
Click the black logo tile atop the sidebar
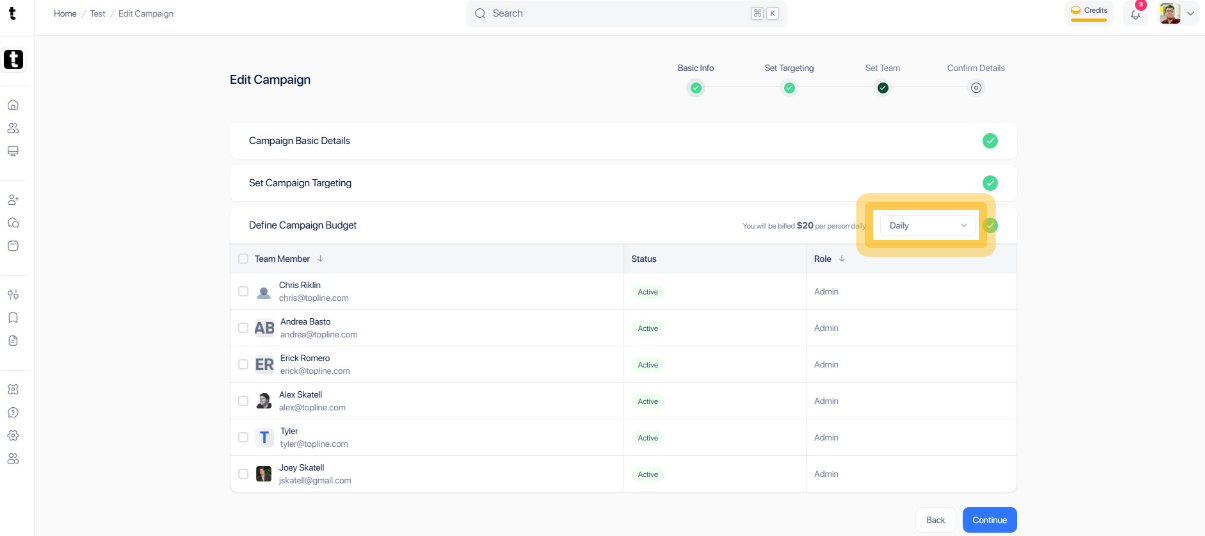(13, 60)
